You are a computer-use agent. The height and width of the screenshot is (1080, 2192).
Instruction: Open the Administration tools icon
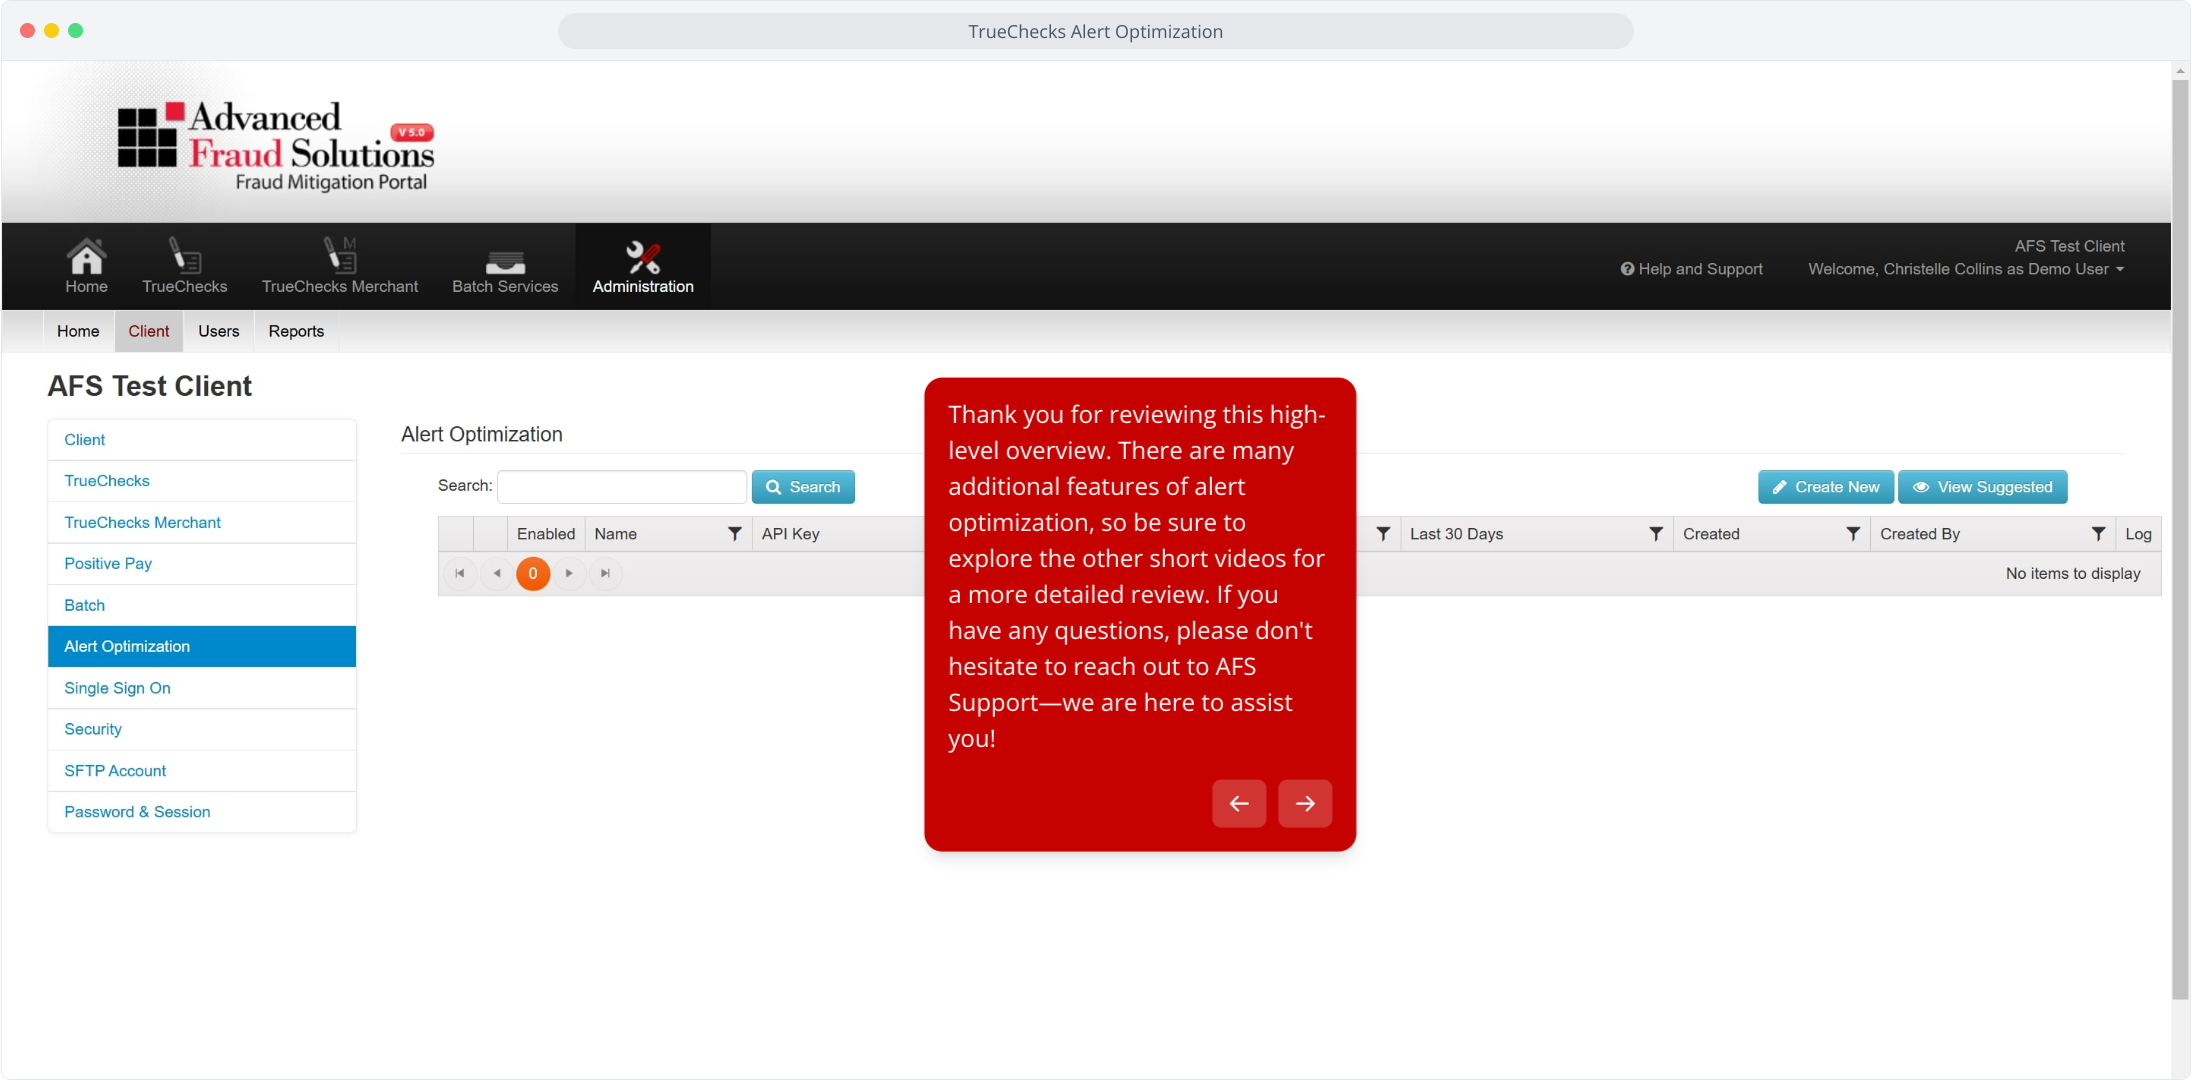pos(643,266)
